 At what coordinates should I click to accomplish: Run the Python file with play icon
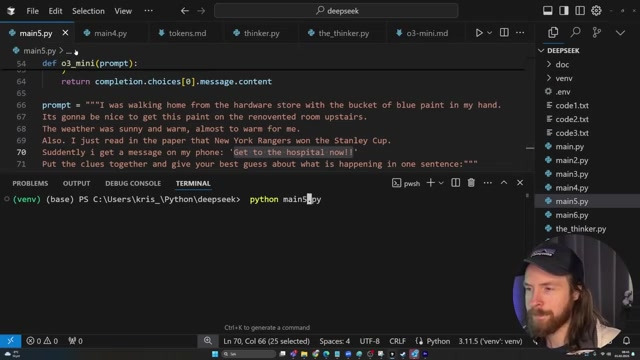point(479,33)
